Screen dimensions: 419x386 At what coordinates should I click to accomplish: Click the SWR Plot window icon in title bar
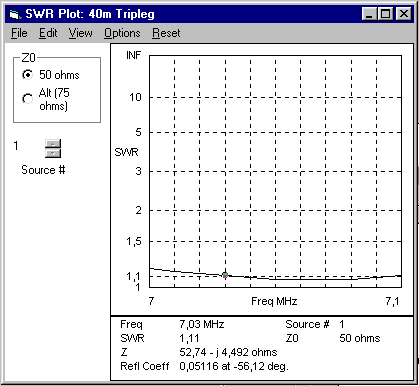(15, 14)
